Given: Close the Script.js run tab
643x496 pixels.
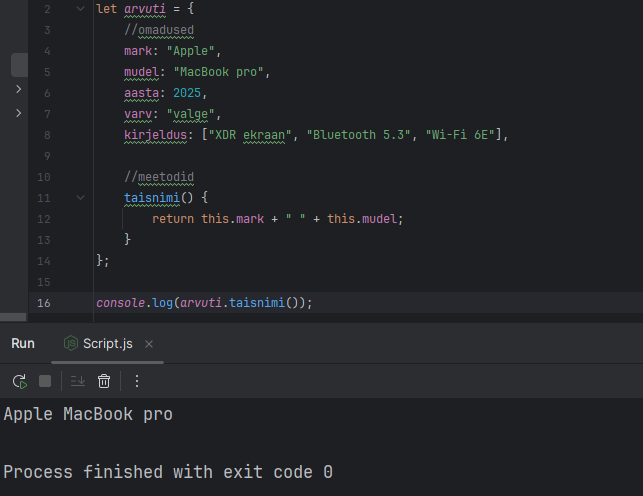Looking at the screenshot, I should click(149, 344).
